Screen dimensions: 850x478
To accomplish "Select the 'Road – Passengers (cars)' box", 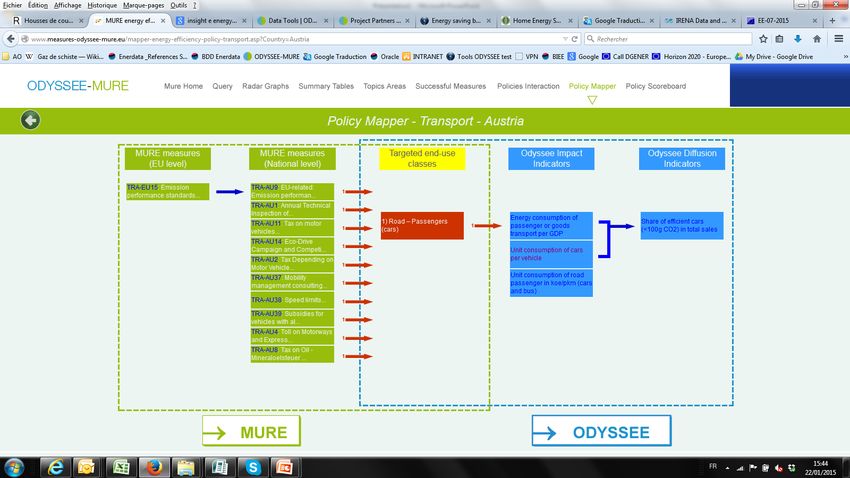I will click(422, 225).
